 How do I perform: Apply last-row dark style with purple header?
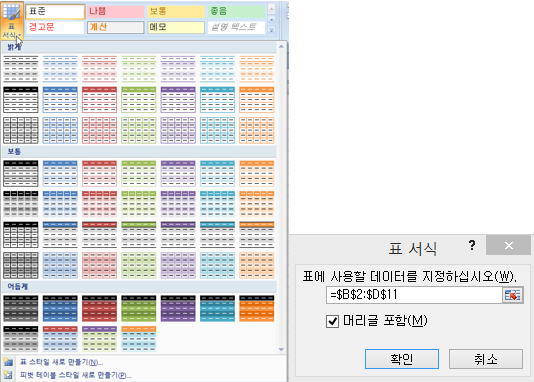click(99, 339)
